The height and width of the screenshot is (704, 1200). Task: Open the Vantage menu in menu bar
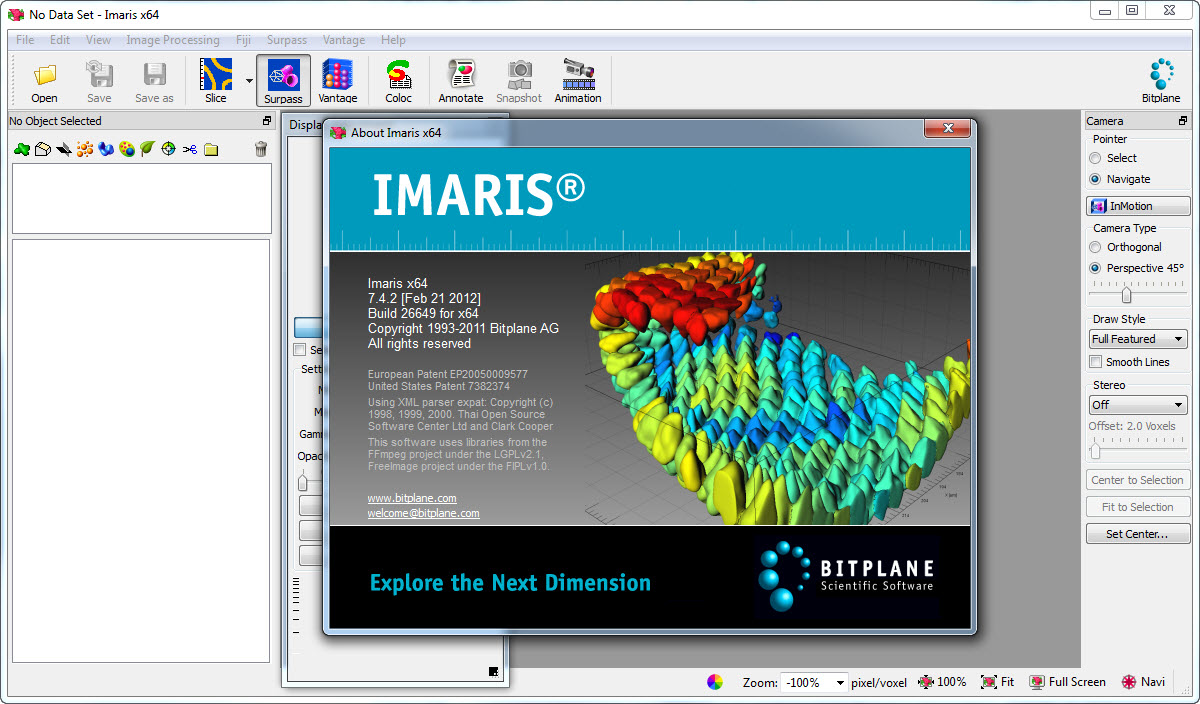pyautogui.click(x=344, y=40)
